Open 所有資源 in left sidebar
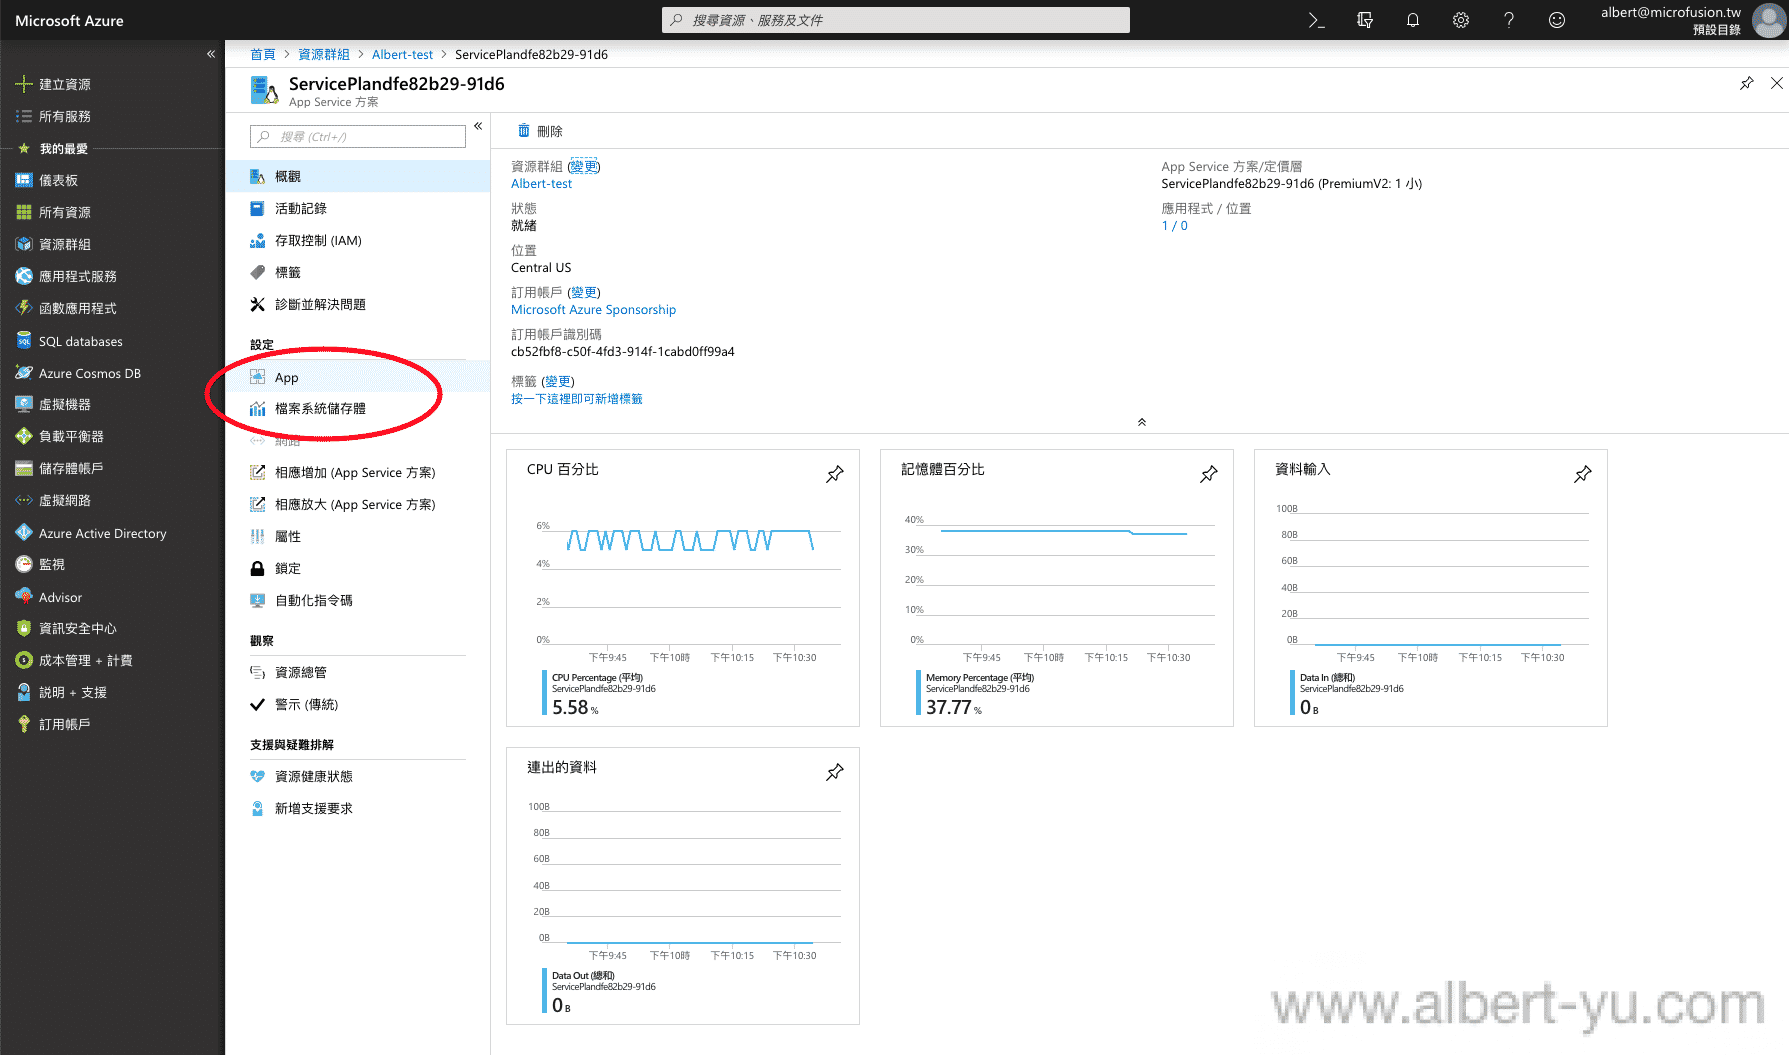 coord(112,212)
